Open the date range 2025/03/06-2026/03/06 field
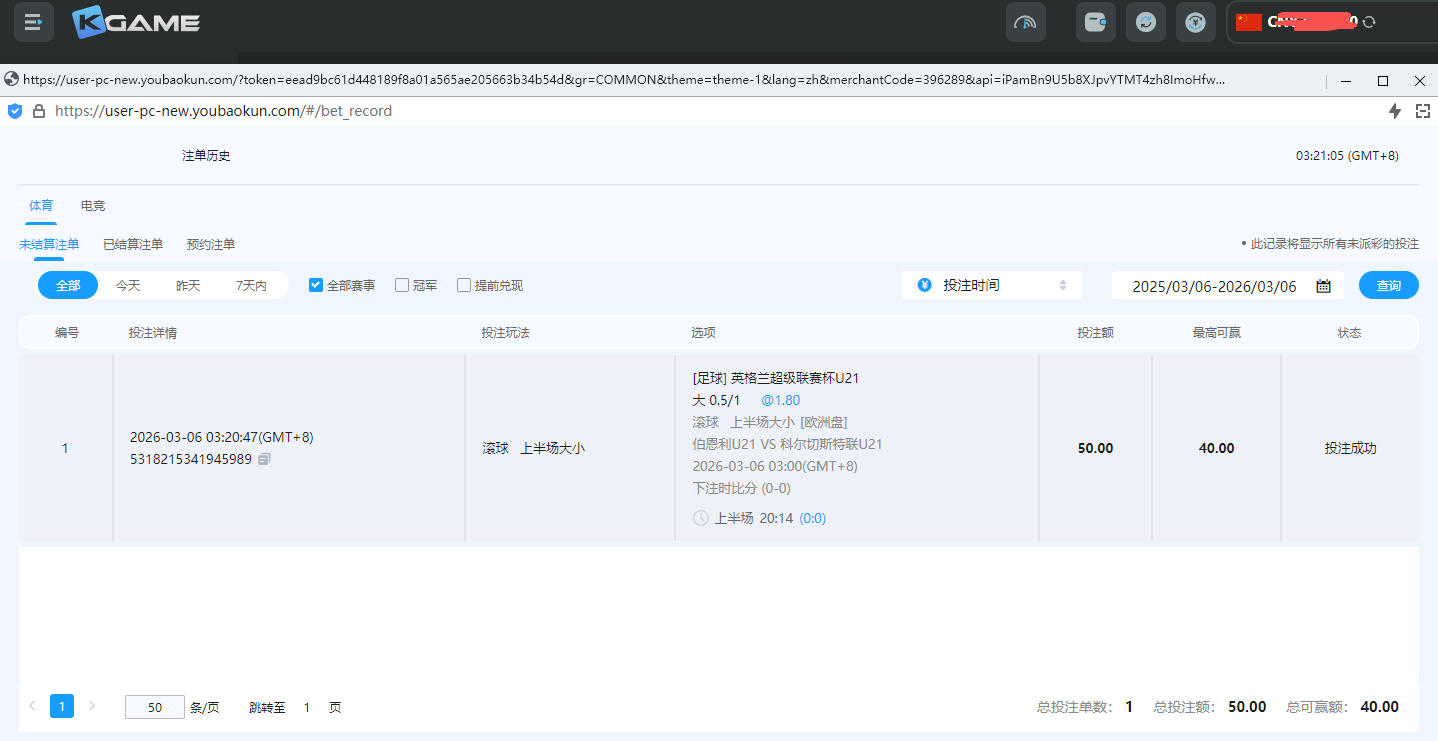1438x741 pixels. pyautogui.click(x=1213, y=286)
